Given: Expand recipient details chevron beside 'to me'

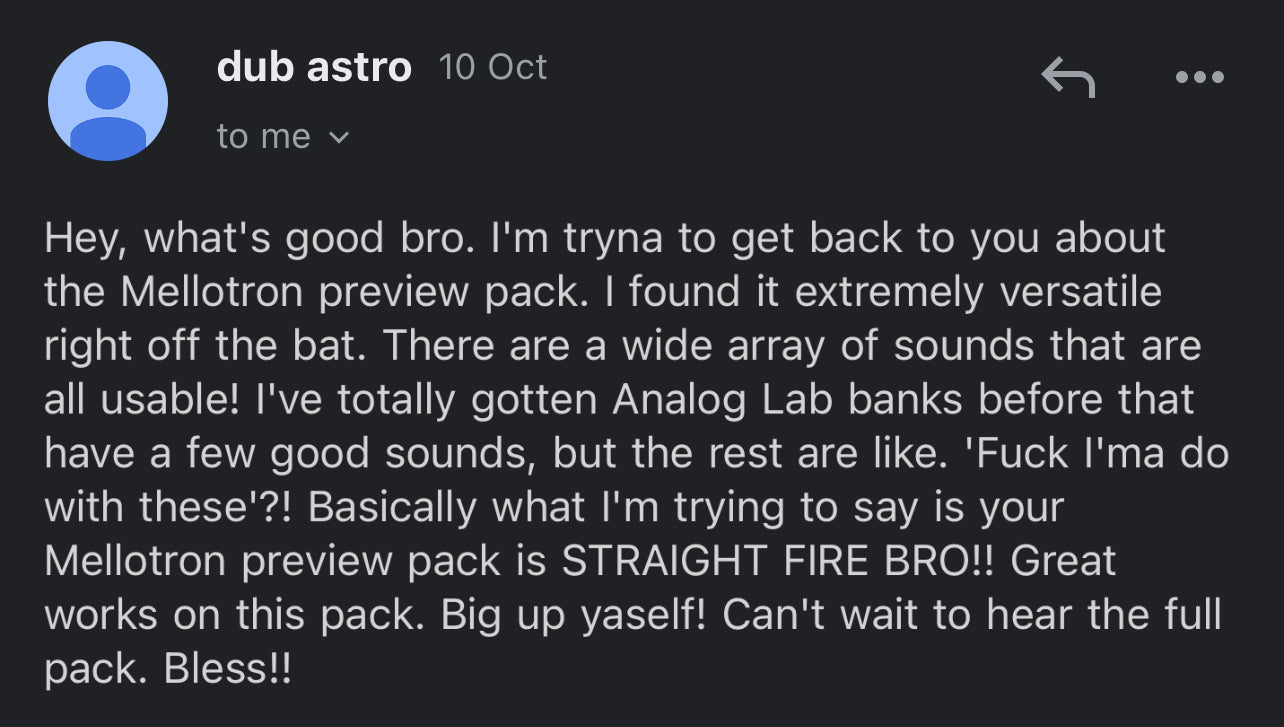Looking at the screenshot, I should click(x=339, y=137).
